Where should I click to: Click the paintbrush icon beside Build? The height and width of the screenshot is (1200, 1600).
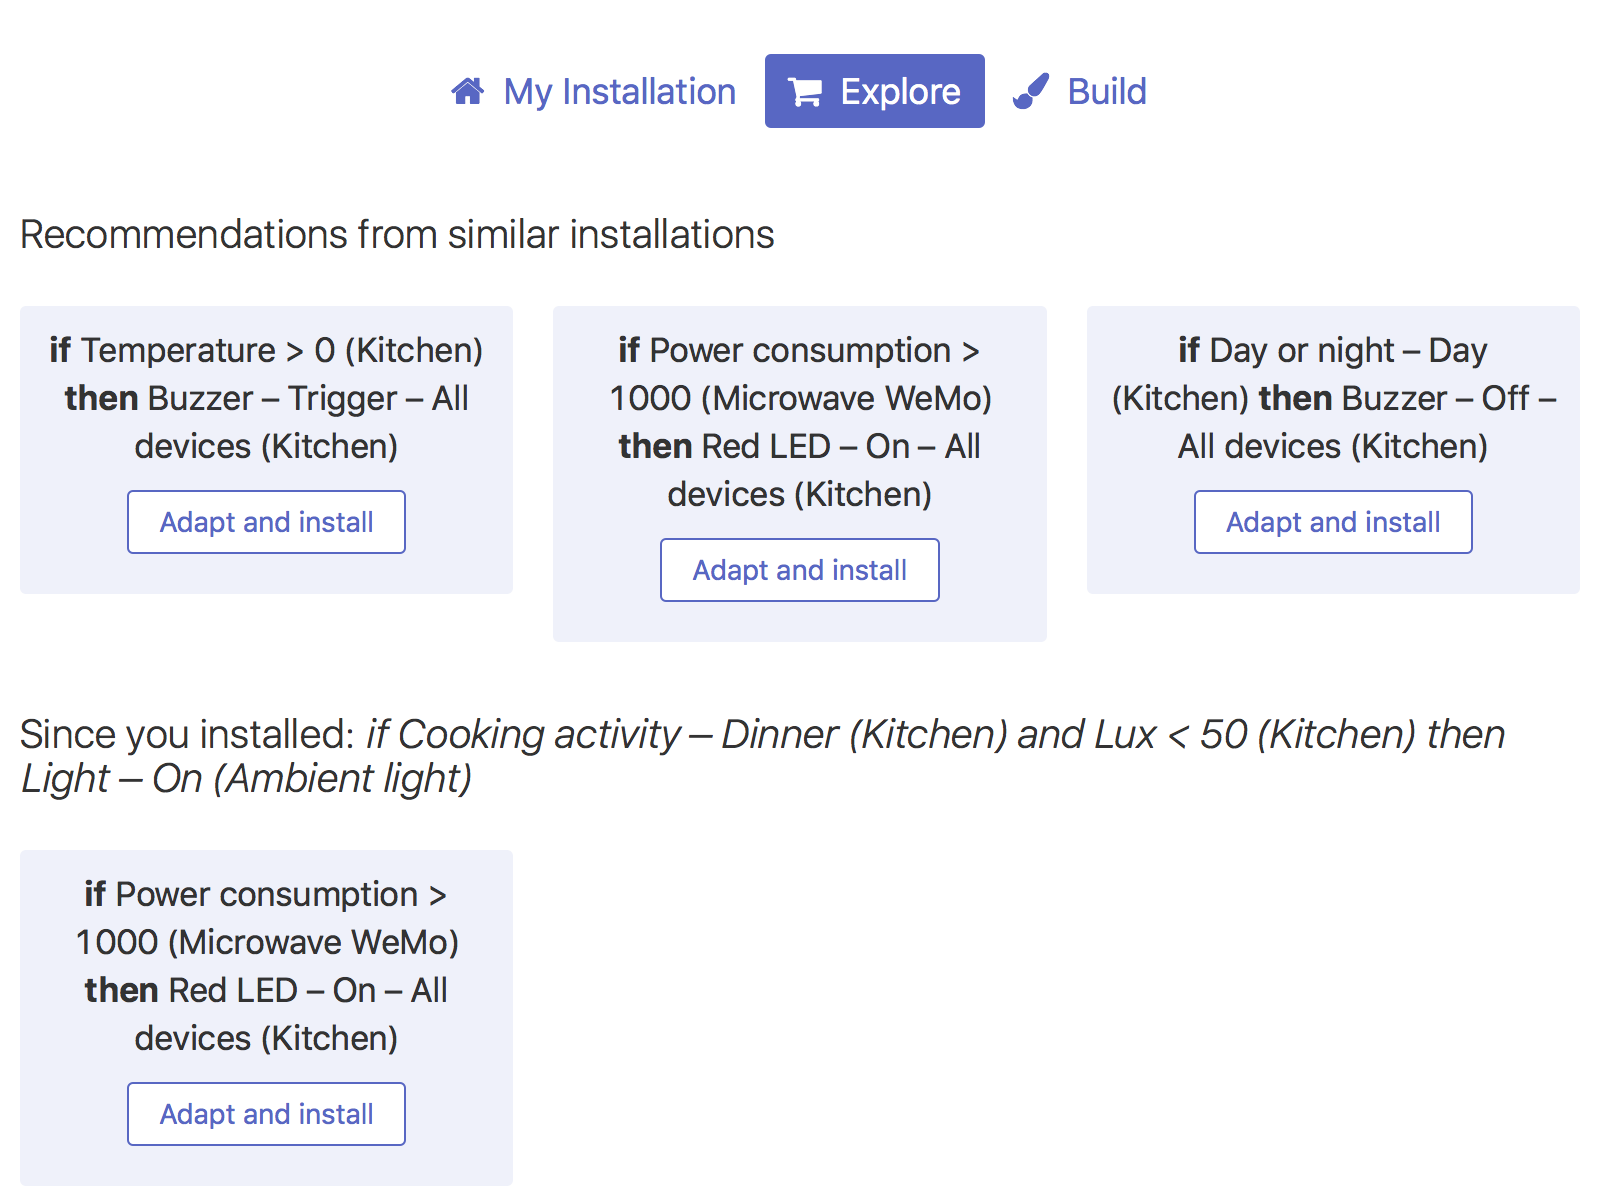click(1031, 92)
